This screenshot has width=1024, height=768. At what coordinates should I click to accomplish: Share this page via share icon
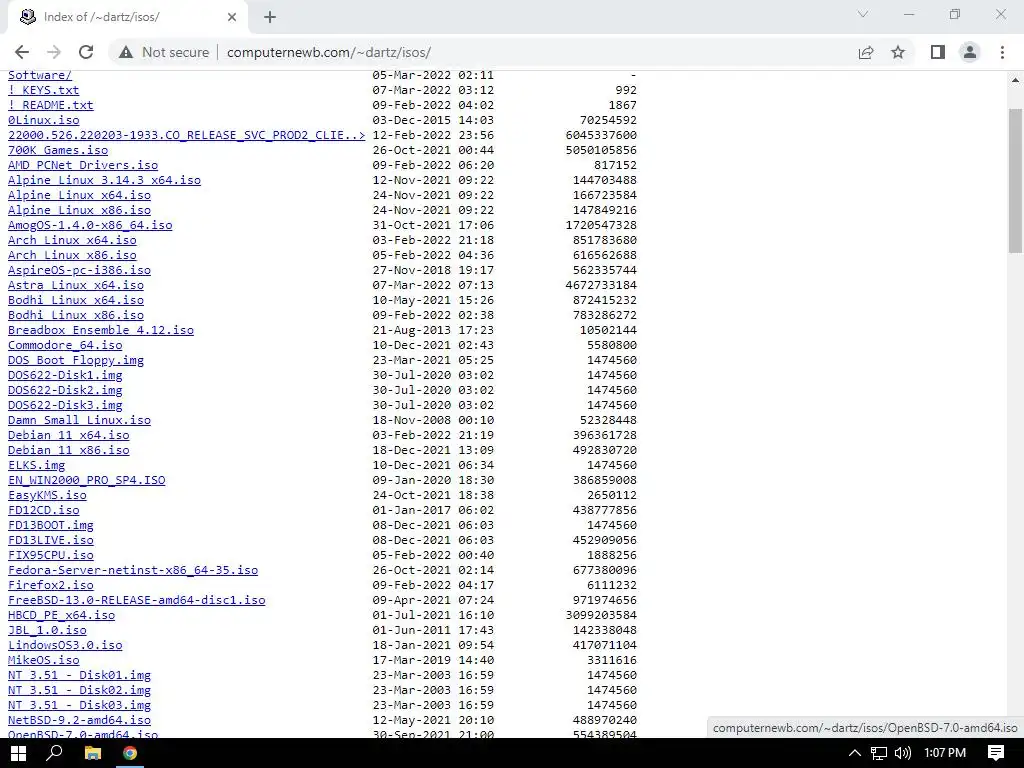click(x=866, y=52)
